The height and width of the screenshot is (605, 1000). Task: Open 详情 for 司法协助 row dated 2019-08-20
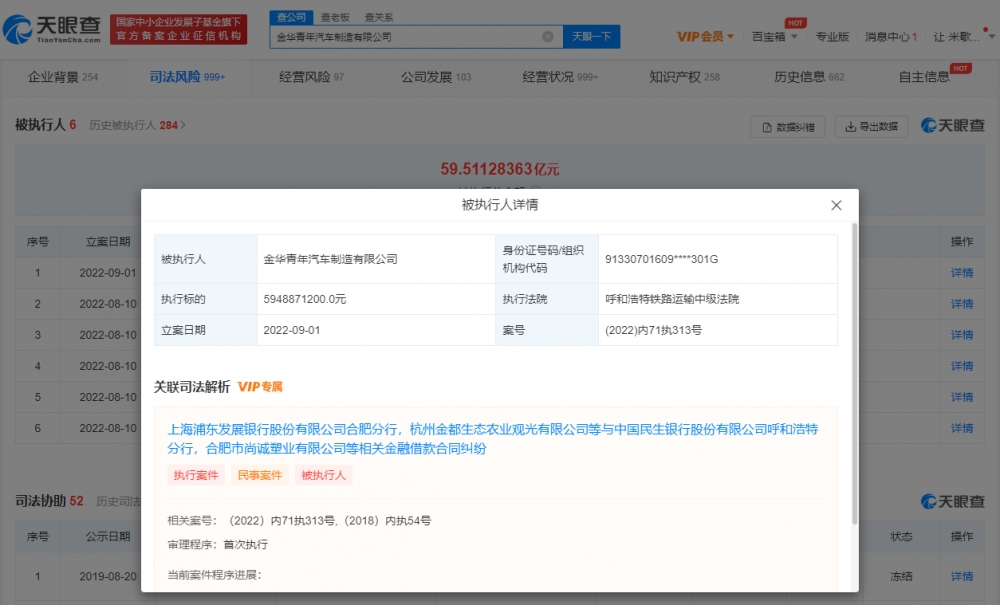click(962, 576)
